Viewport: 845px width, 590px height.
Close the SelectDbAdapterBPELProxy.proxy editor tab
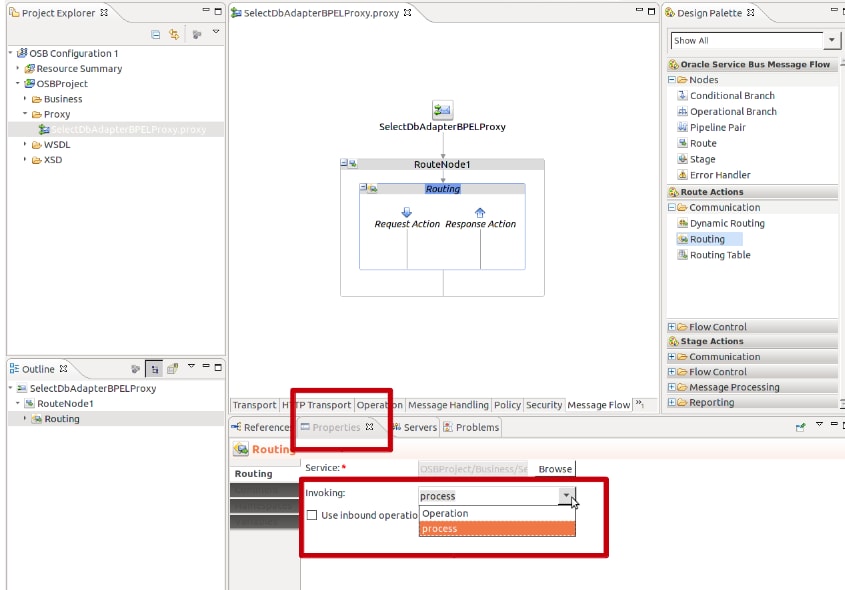[407, 12]
